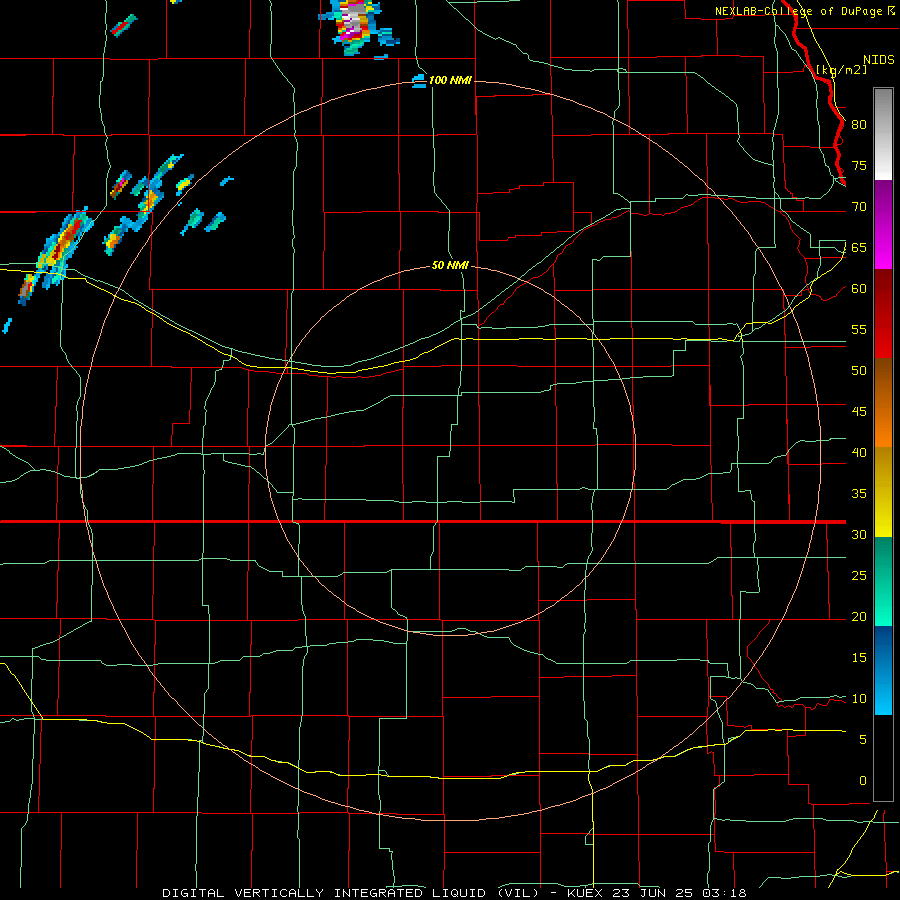Click the small red-cored echo in top-left corner
The width and height of the screenshot is (900, 900).
tap(123, 26)
